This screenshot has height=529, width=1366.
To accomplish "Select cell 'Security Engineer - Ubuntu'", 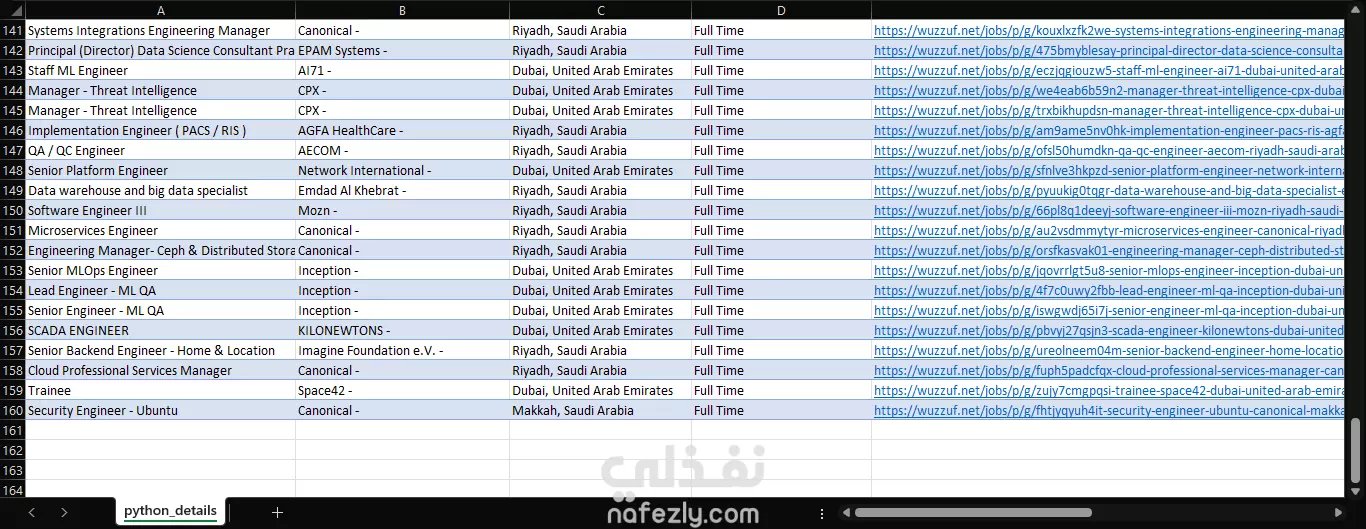I will pyautogui.click(x=161, y=410).
